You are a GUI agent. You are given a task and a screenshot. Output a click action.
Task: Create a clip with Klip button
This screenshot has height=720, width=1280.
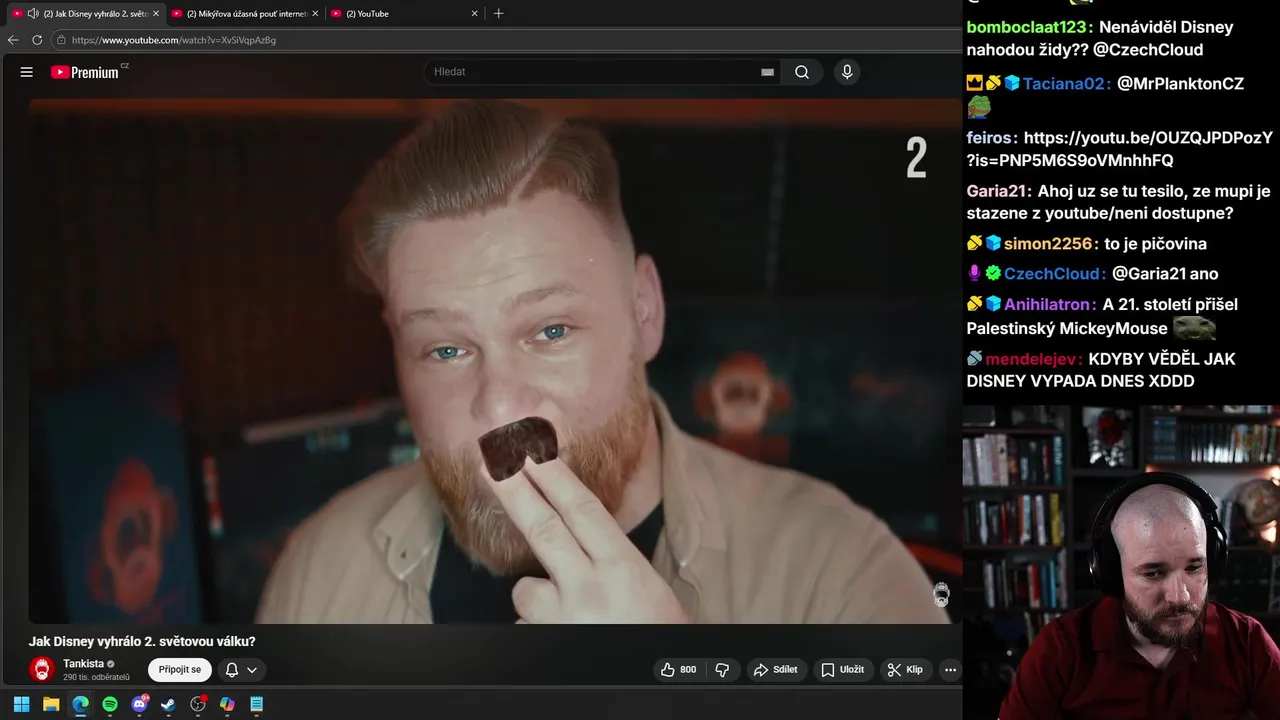[906, 670]
